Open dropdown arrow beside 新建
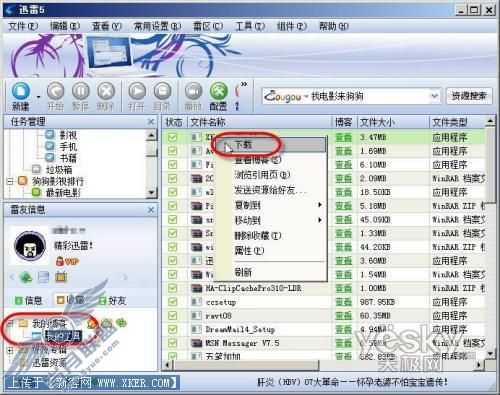The height and width of the screenshot is (395, 500). [x=38, y=97]
